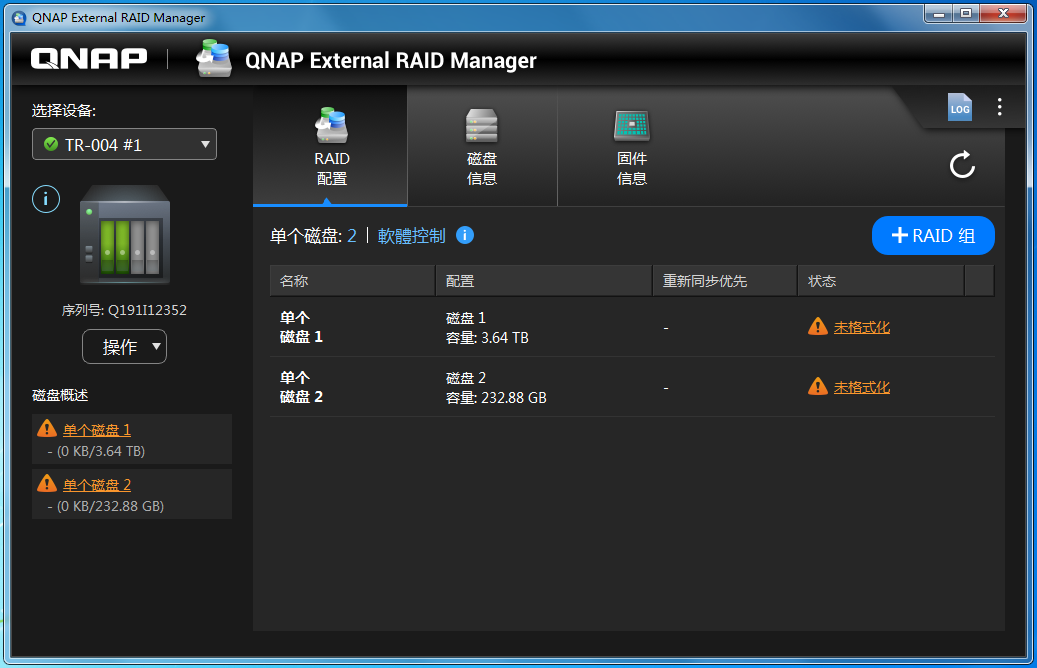
Task: Click the 軟體控制 mode link
Action: coord(411,236)
